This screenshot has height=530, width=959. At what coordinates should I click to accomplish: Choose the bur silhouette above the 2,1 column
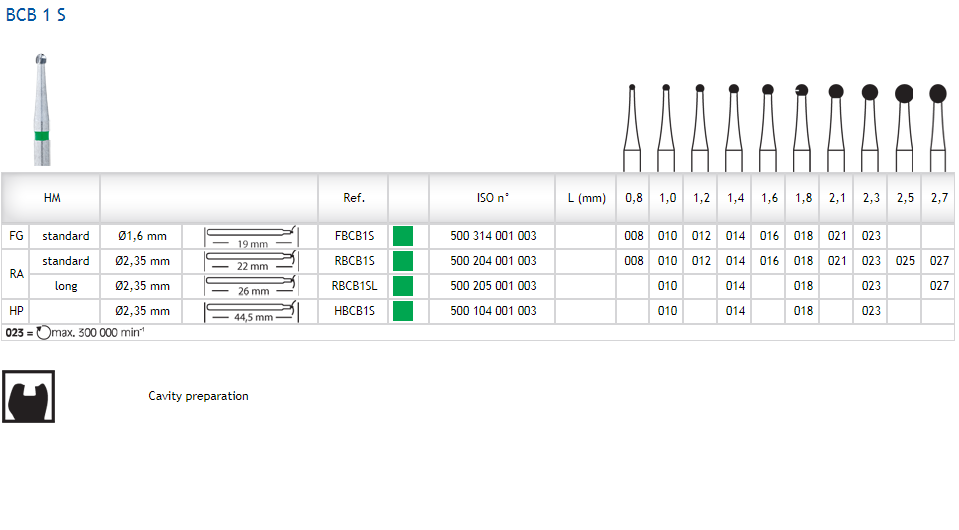836,129
